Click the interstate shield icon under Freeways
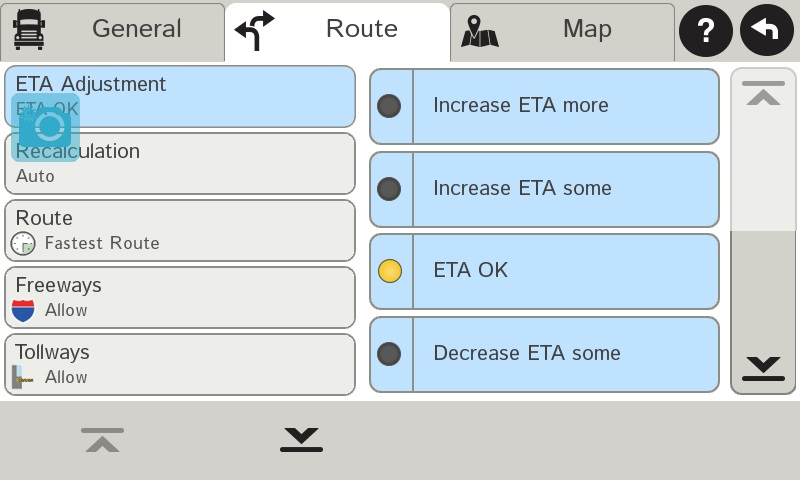Viewport: 800px width, 480px height. click(23, 310)
